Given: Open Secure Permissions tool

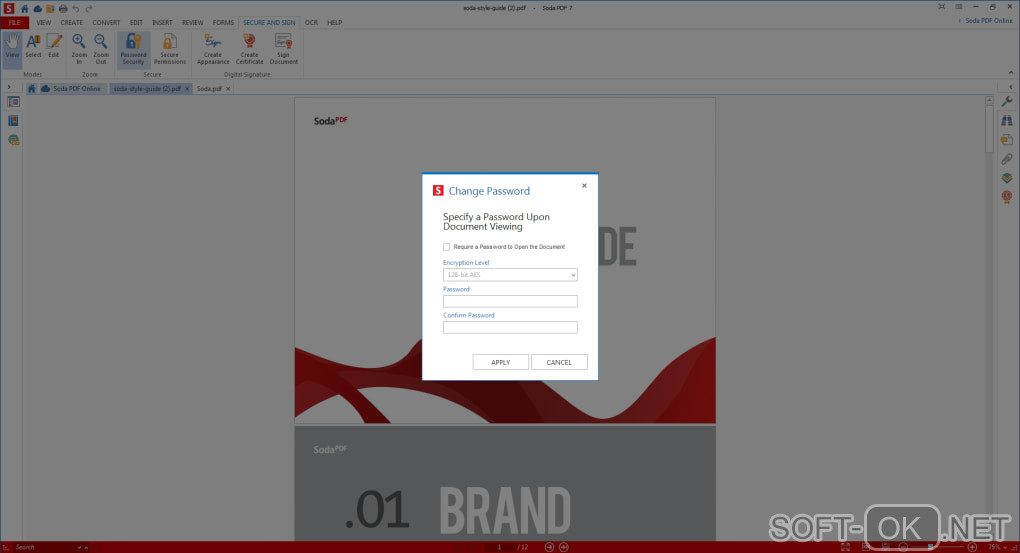Looking at the screenshot, I should tap(170, 49).
